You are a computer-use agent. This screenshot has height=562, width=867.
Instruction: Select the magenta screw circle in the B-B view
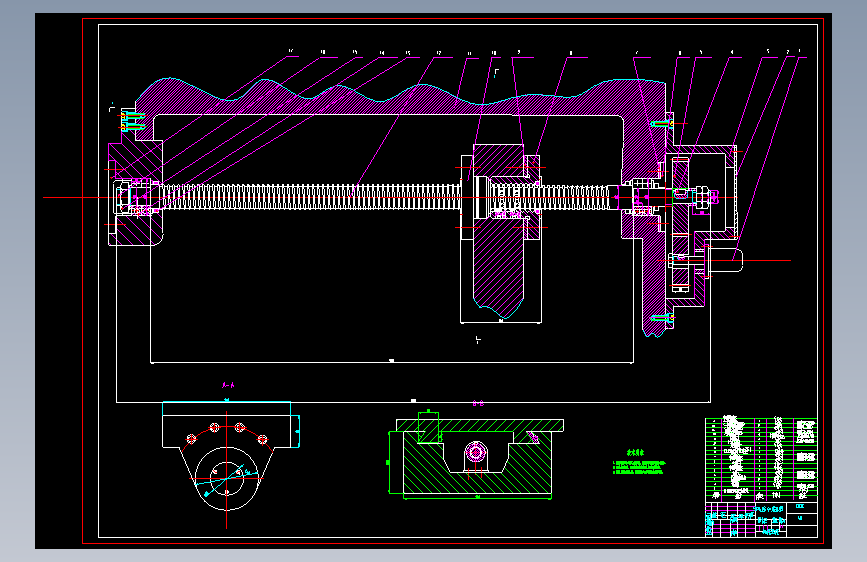[475, 452]
